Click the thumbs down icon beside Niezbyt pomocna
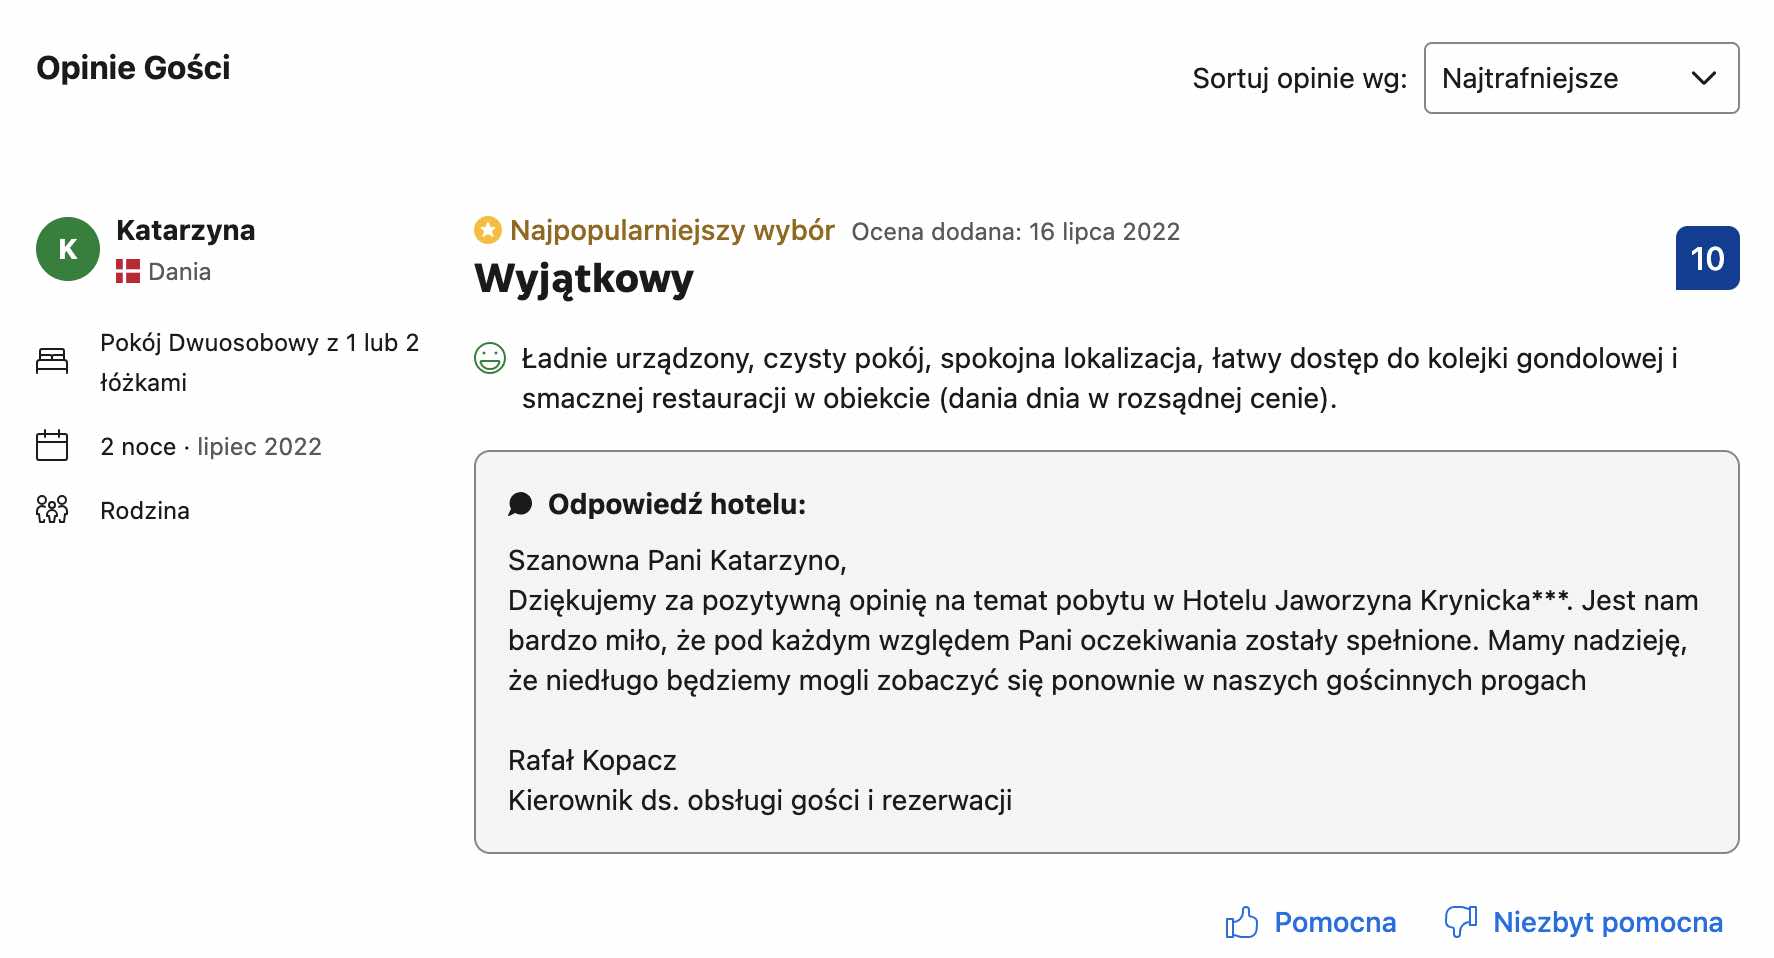The width and height of the screenshot is (1774, 958). pyautogui.click(x=1461, y=920)
